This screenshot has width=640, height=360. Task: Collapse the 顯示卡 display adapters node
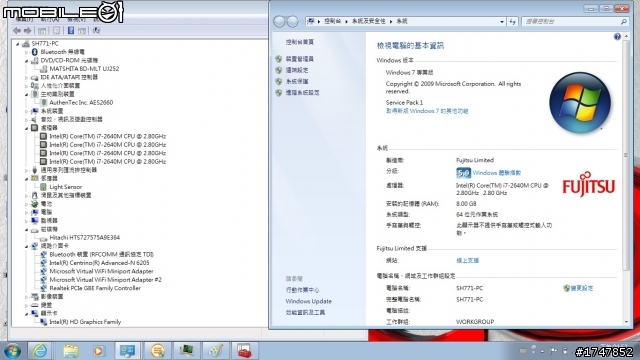[27, 313]
